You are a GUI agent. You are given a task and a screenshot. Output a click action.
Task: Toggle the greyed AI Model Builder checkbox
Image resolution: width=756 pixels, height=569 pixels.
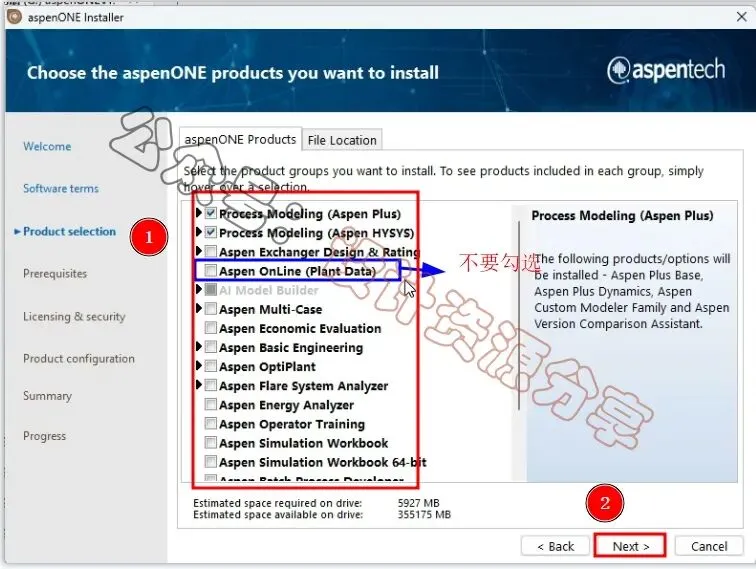210,290
